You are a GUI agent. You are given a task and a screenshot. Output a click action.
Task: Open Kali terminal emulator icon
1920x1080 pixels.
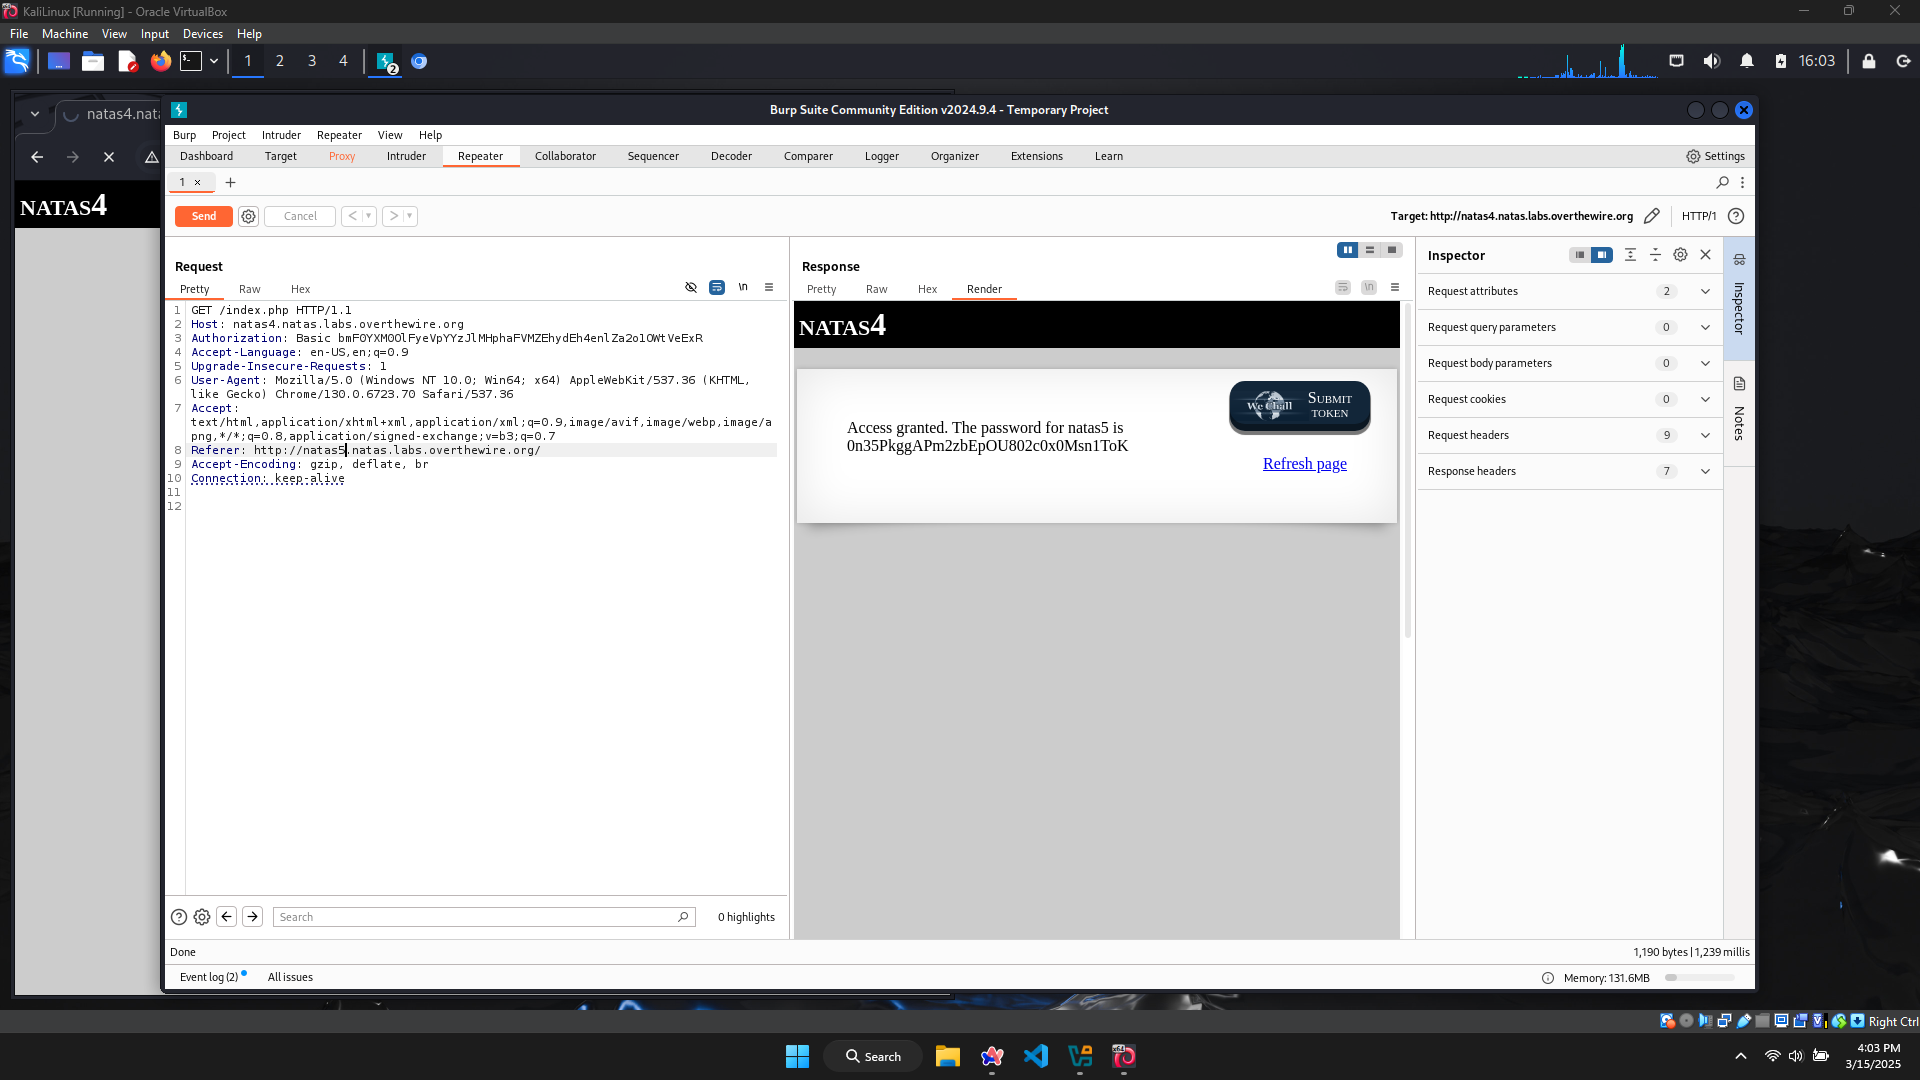point(191,61)
